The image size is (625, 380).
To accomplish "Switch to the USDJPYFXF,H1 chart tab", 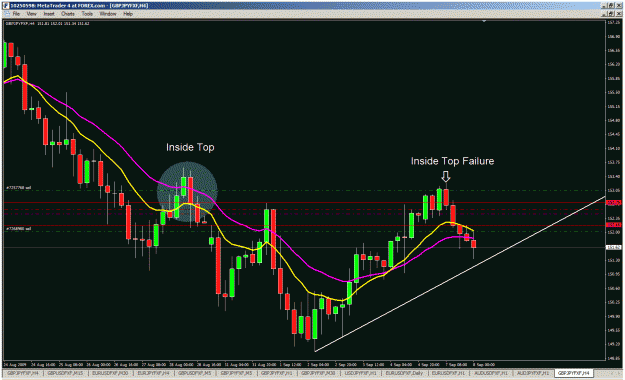I will coord(360,373).
